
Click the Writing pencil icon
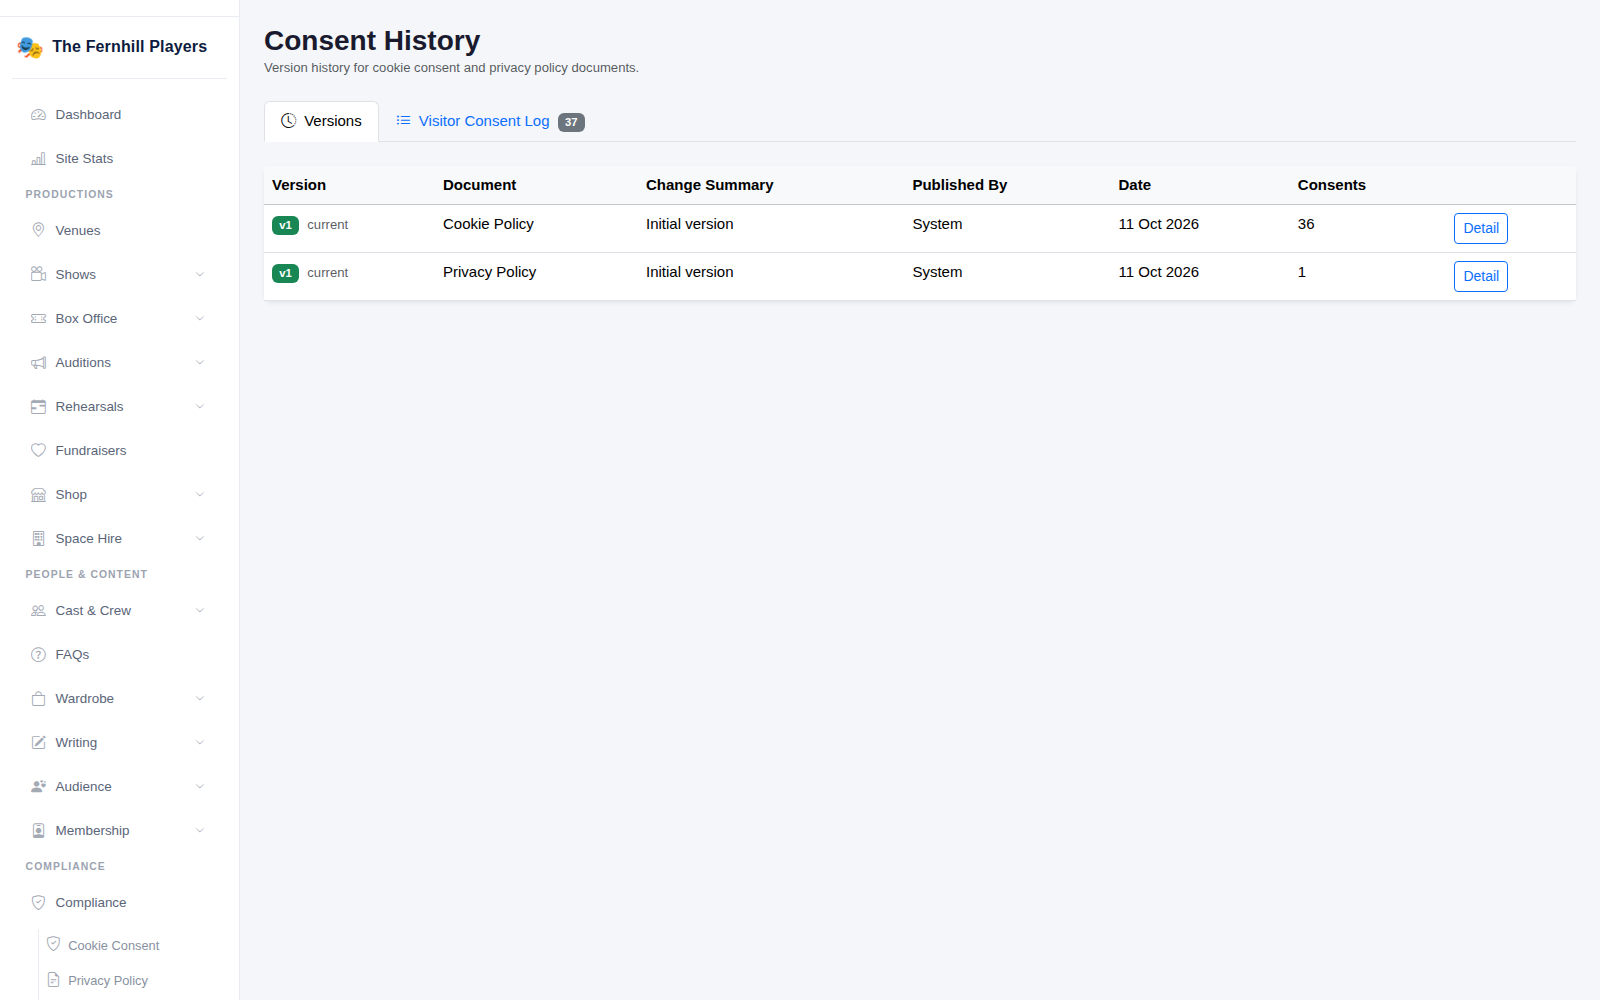pyautogui.click(x=38, y=743)
